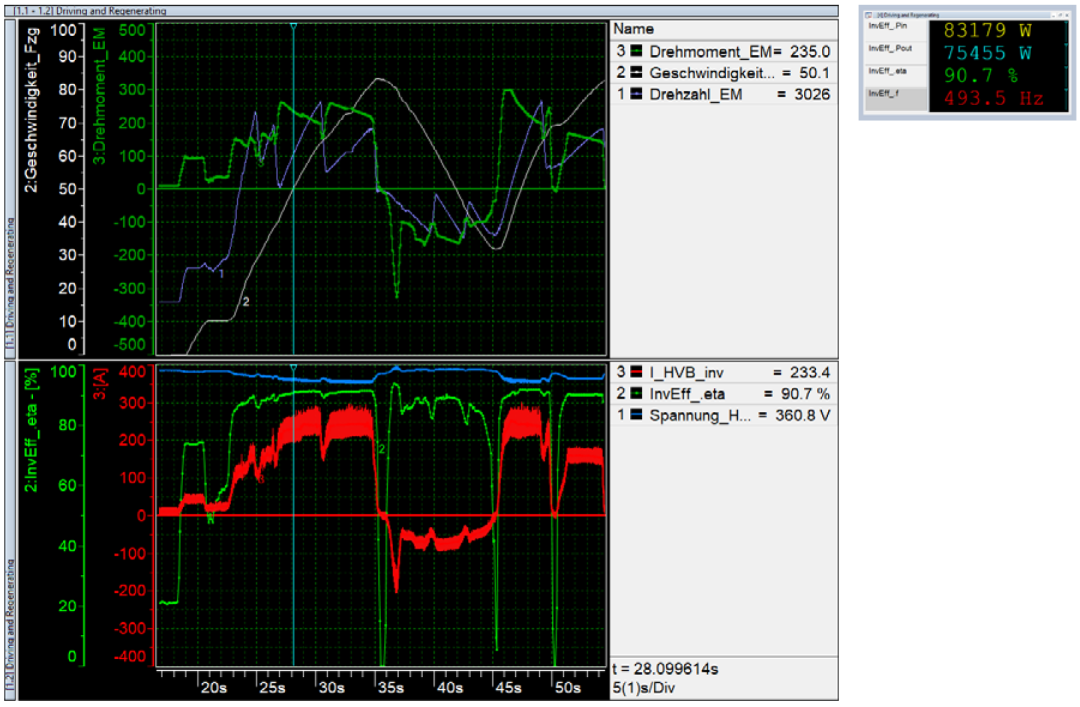Screen dimensions: 1080x707
Task: Click the Name column header
Action: tap(632, 30)
